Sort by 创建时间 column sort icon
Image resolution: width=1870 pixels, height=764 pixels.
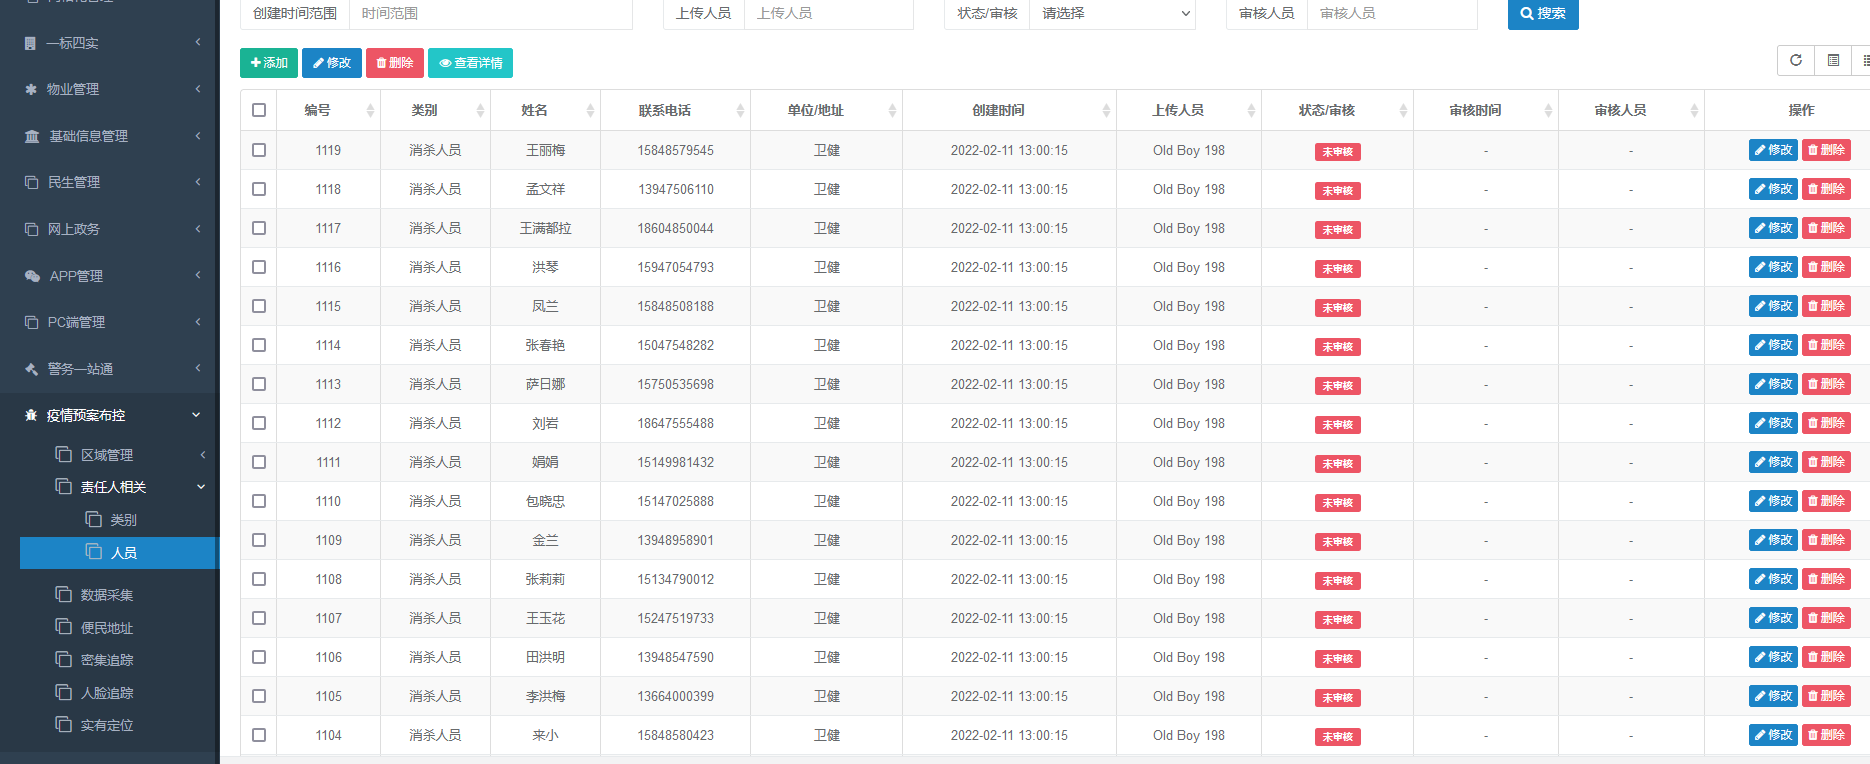pos(1106,111)
